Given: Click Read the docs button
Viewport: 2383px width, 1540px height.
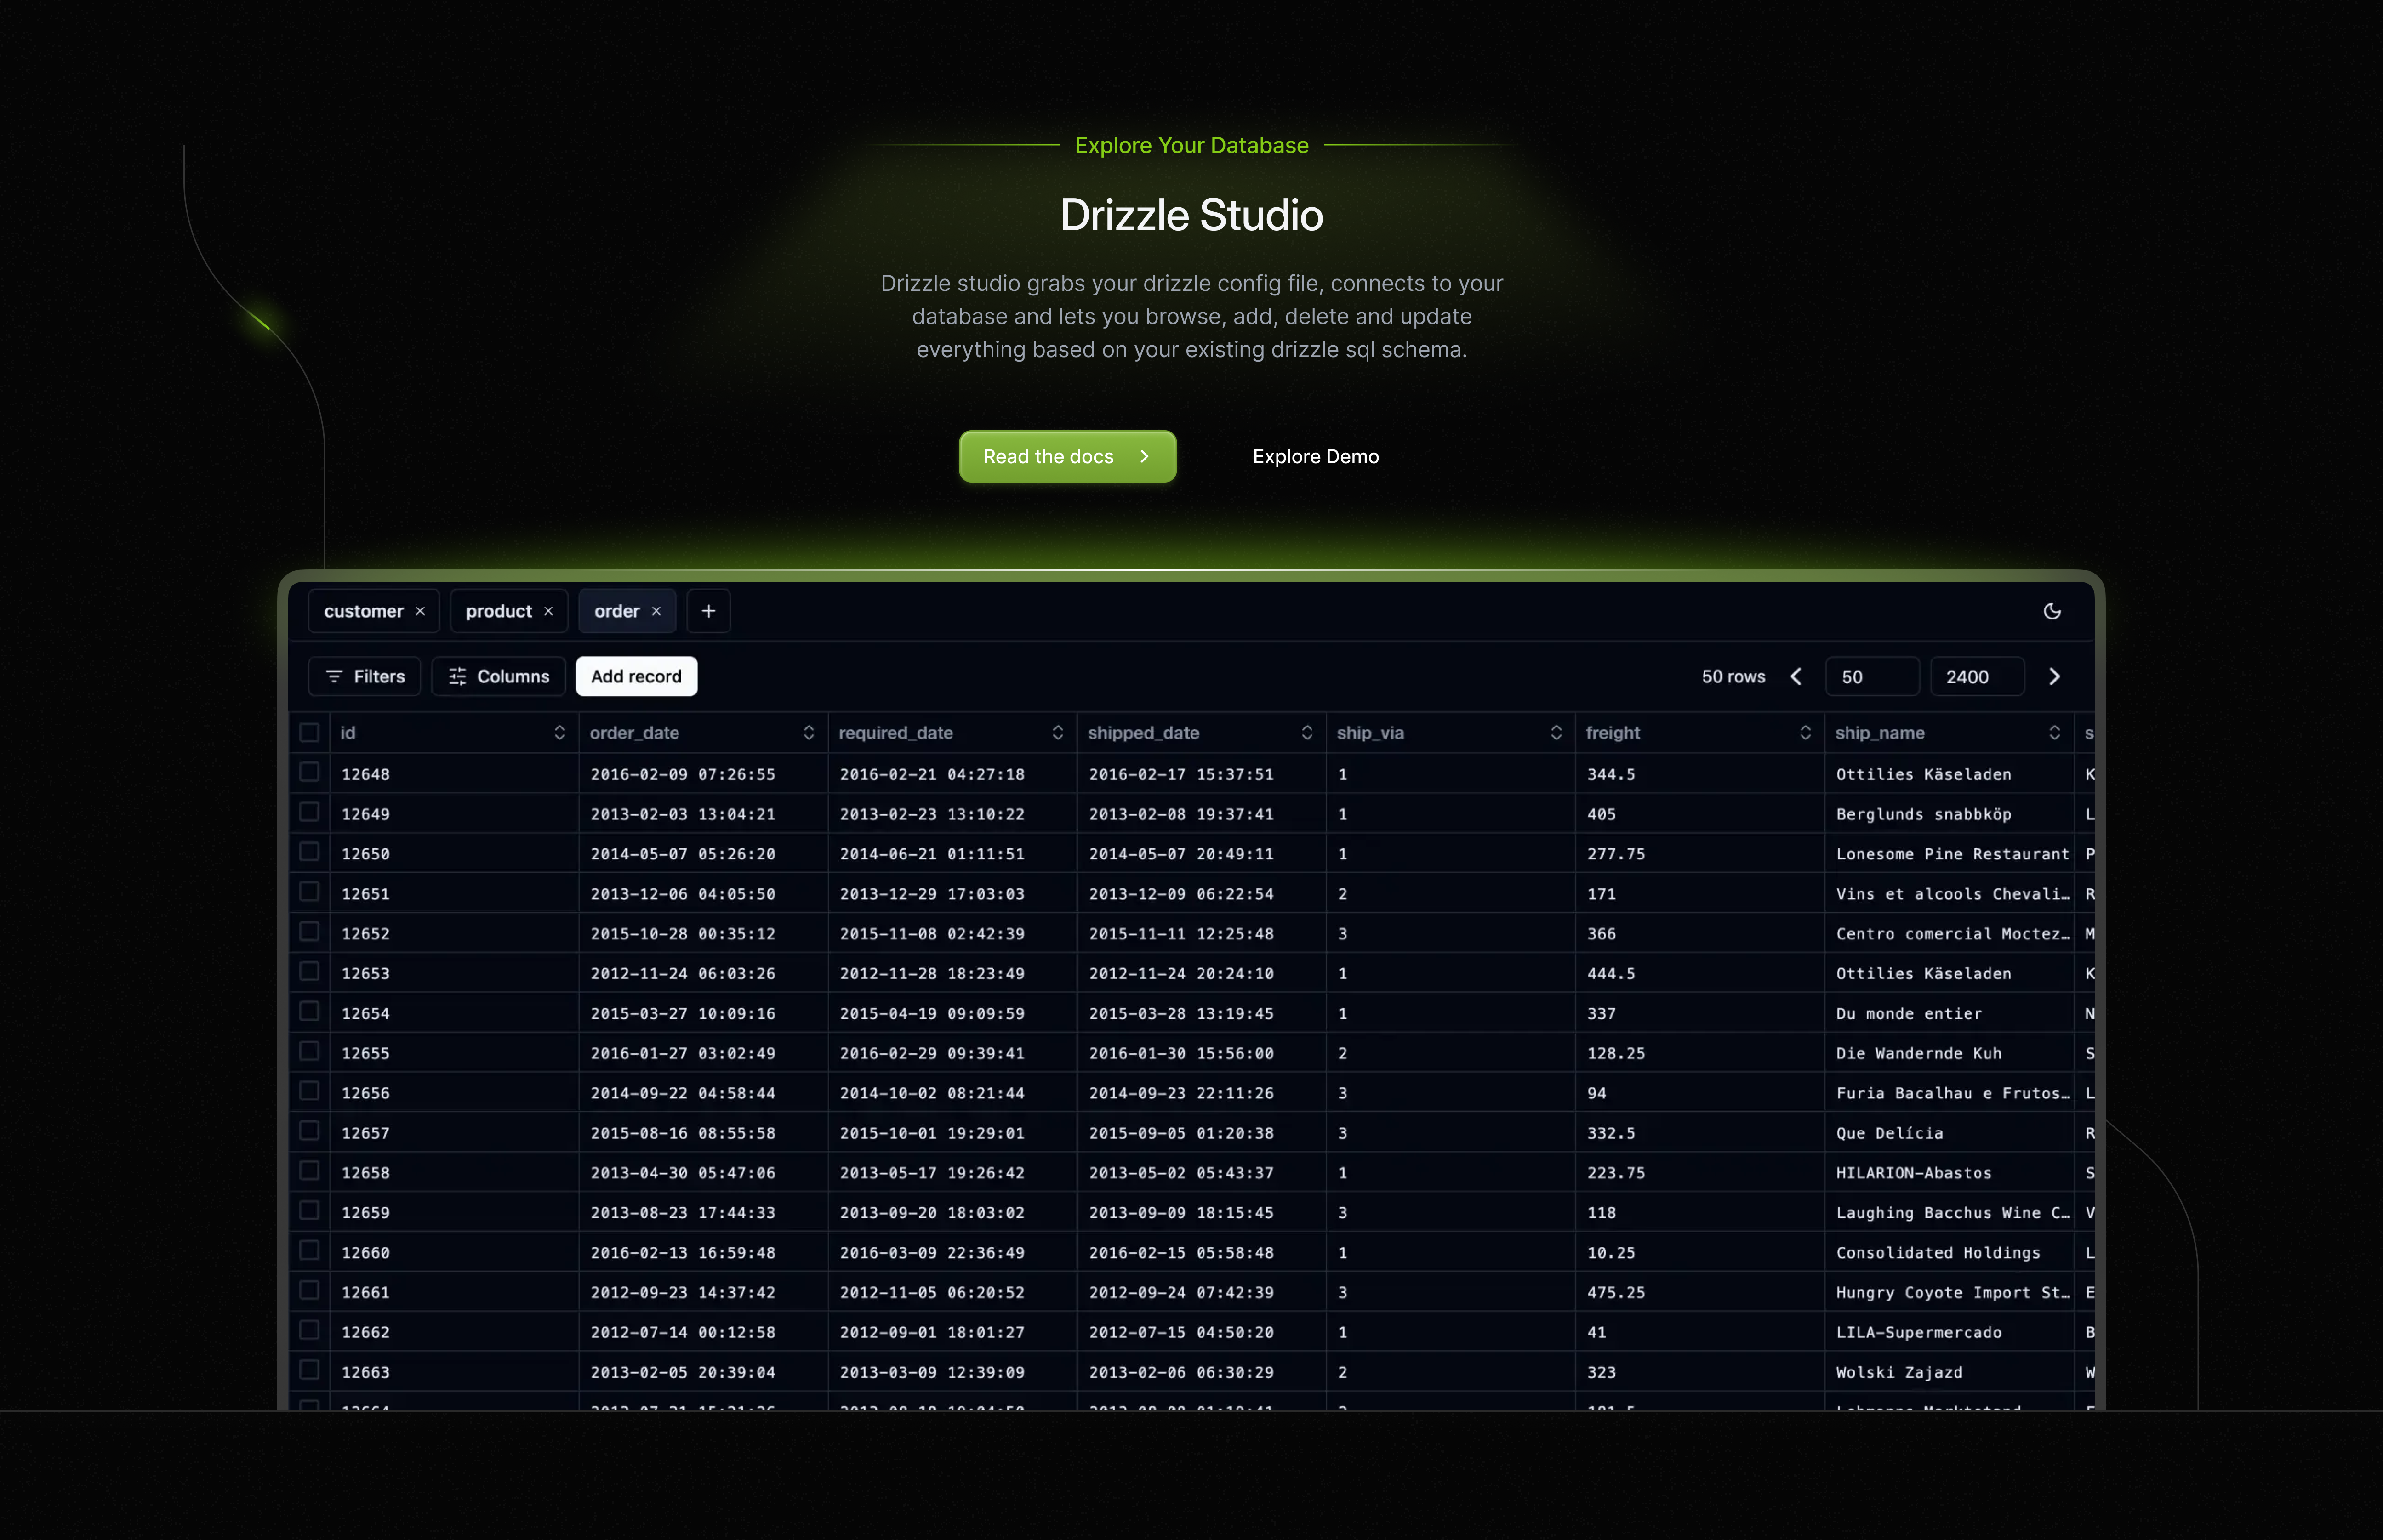Looking at the screenshot, I should pyautogui.click(x=1067, y=457).
